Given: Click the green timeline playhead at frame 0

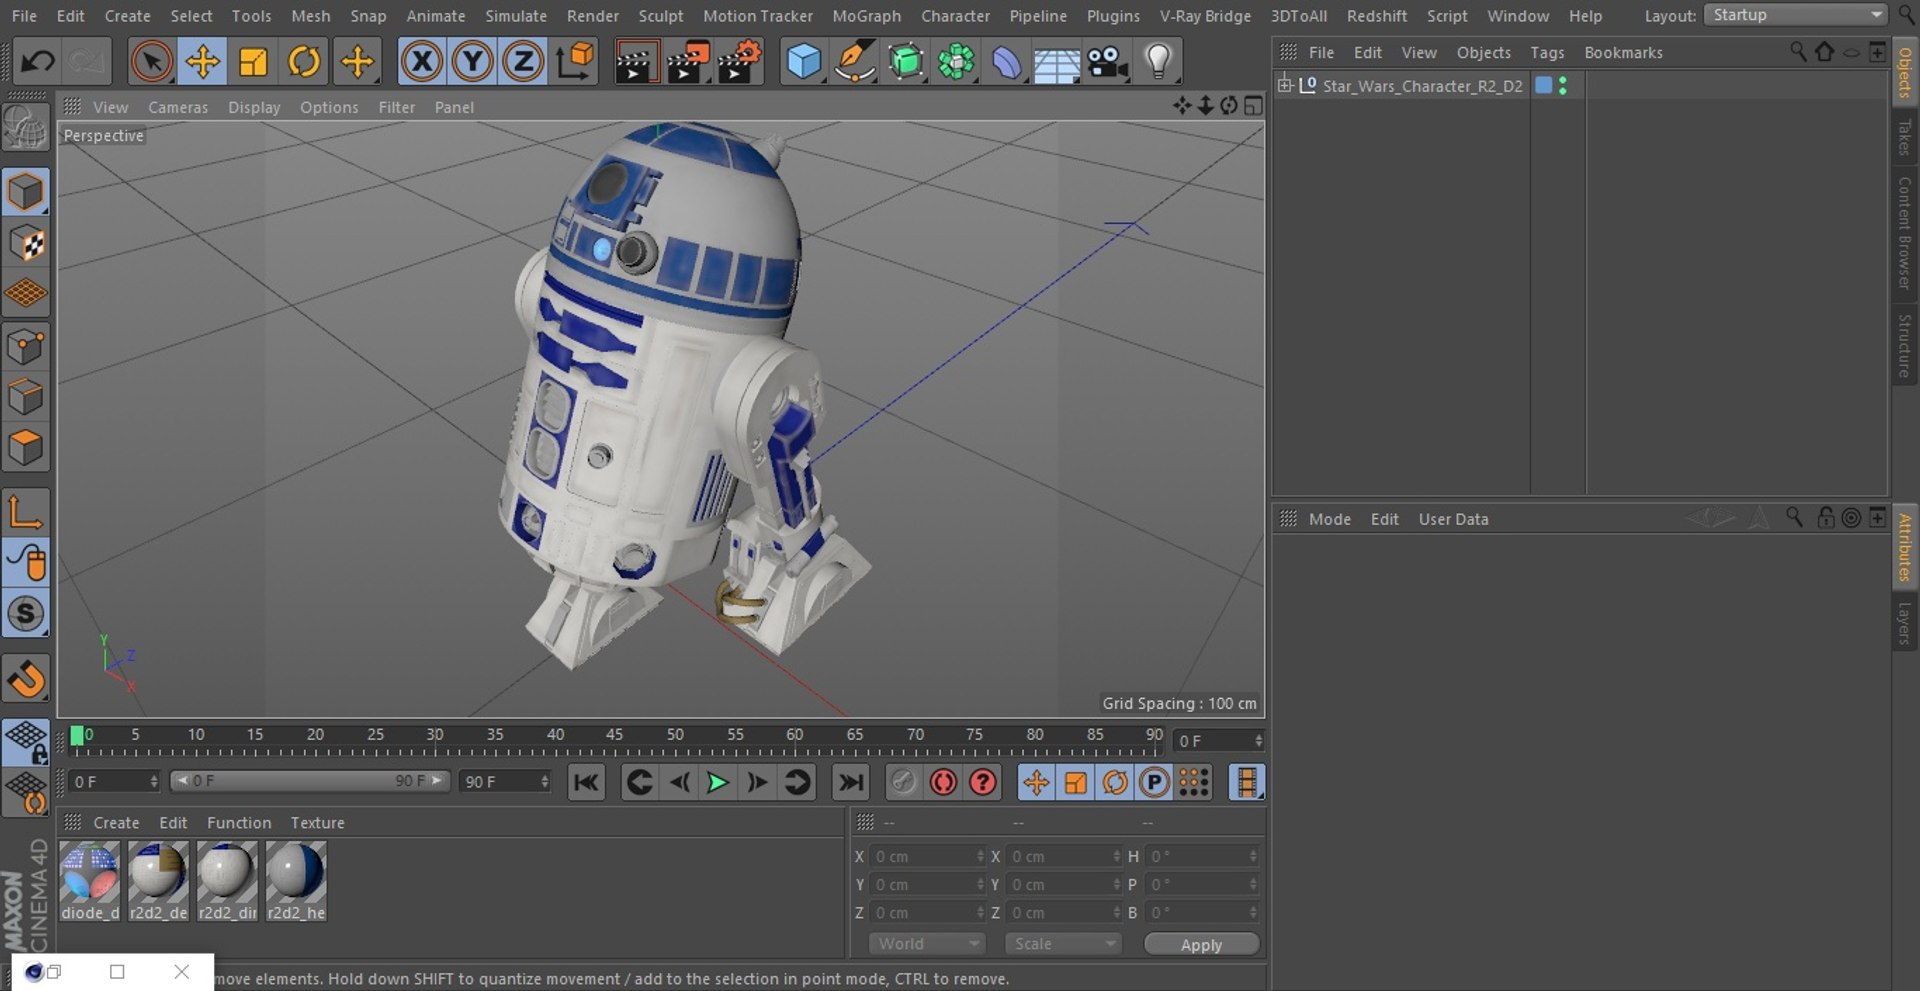Looking at the screenshot, I should coord(77,736).
